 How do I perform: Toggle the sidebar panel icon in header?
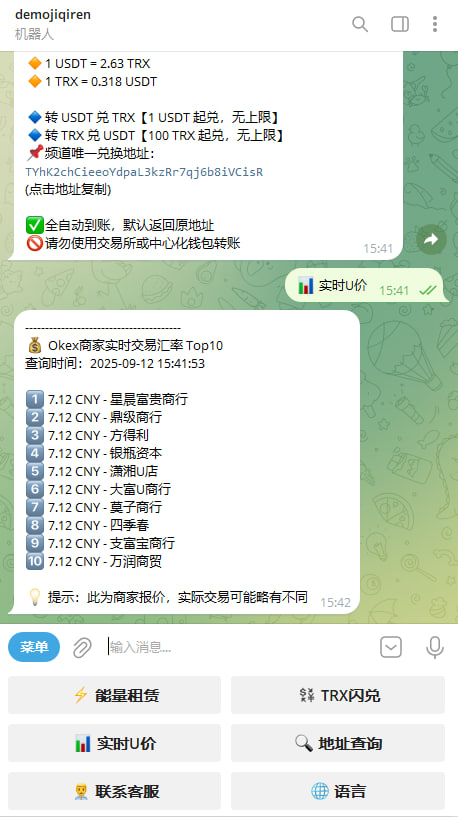click(x=400, y=24)
